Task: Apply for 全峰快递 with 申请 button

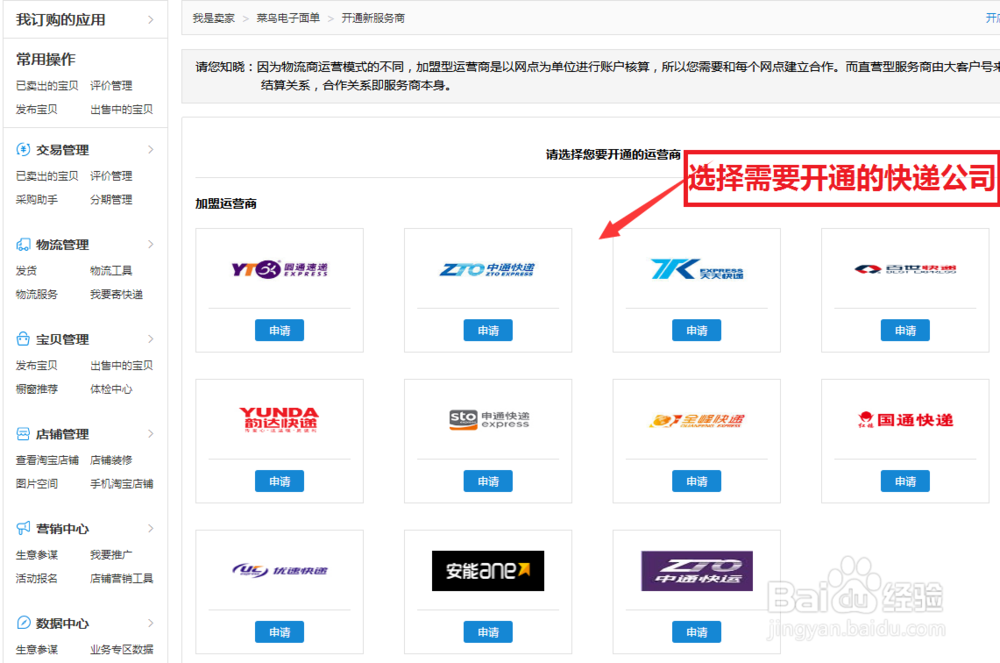Action: [x=696, y=481]
